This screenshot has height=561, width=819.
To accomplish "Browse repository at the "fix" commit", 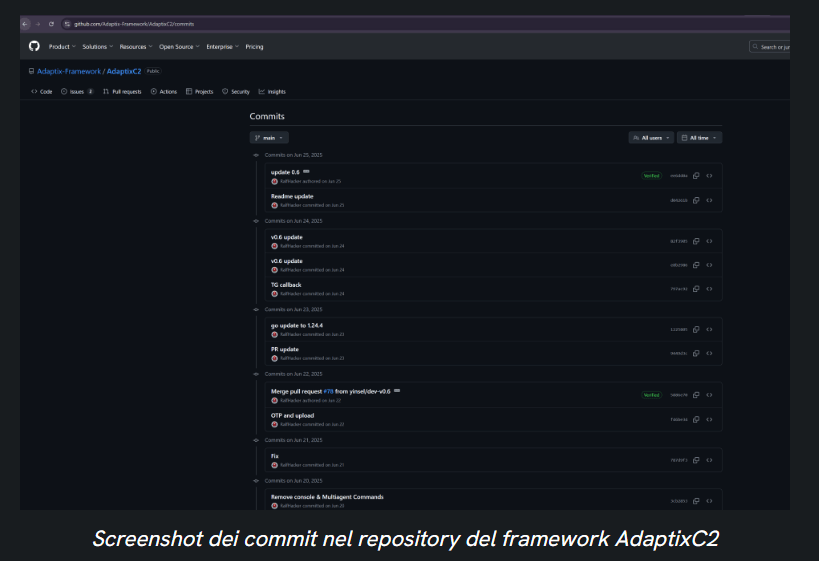I will coord(709,460).
